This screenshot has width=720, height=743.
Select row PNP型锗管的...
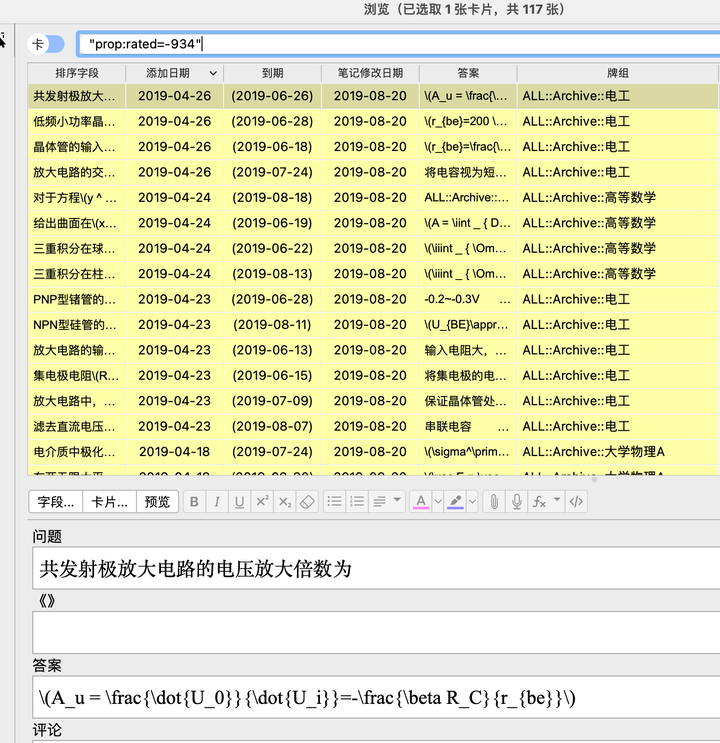tap(374, 299)
